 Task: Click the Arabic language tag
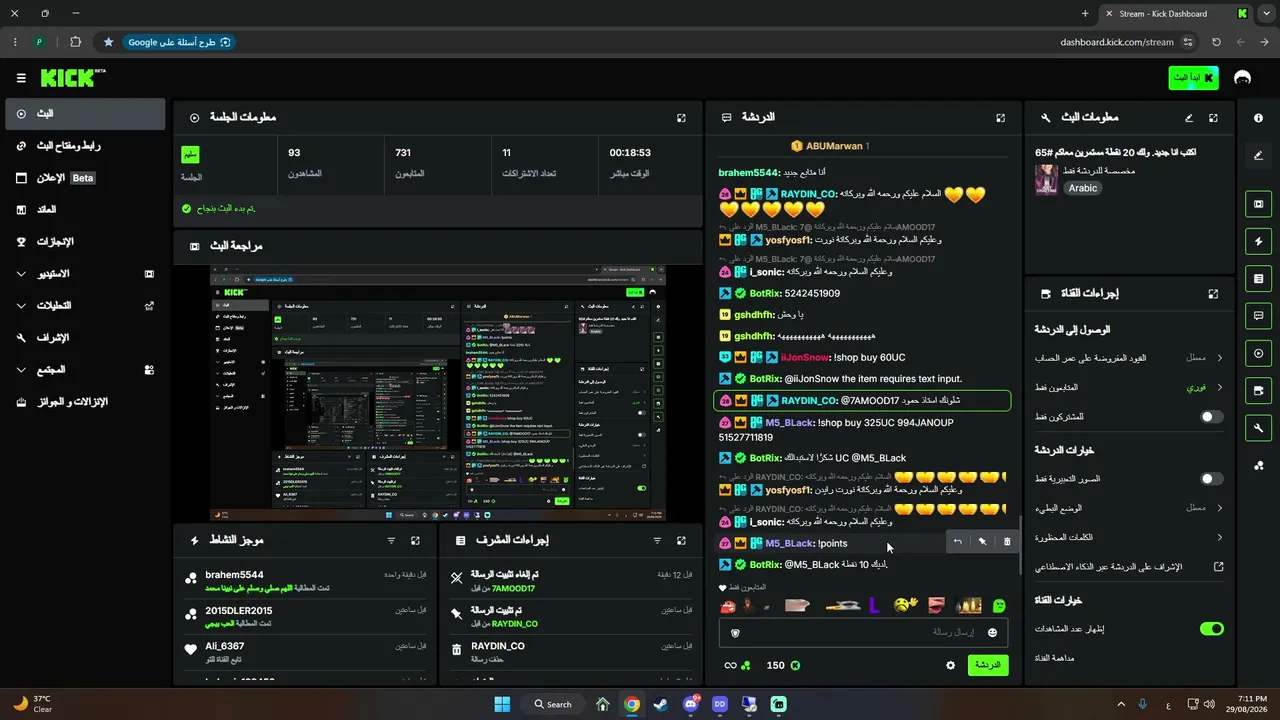(1082, 188)
